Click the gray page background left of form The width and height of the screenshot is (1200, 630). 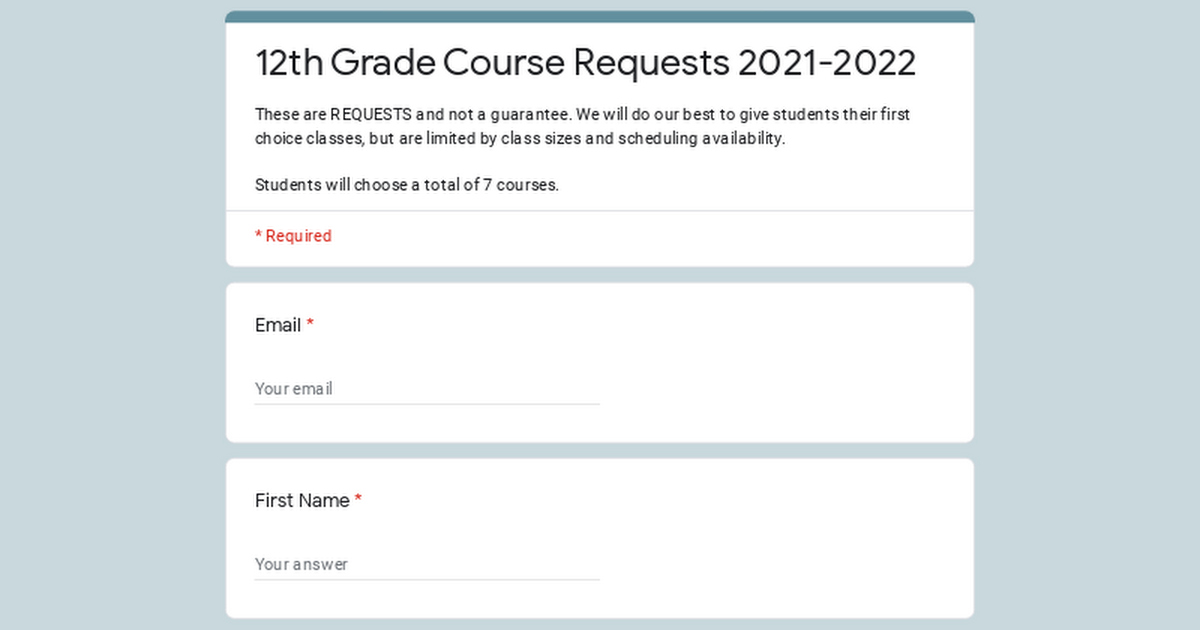coord(112,315)
